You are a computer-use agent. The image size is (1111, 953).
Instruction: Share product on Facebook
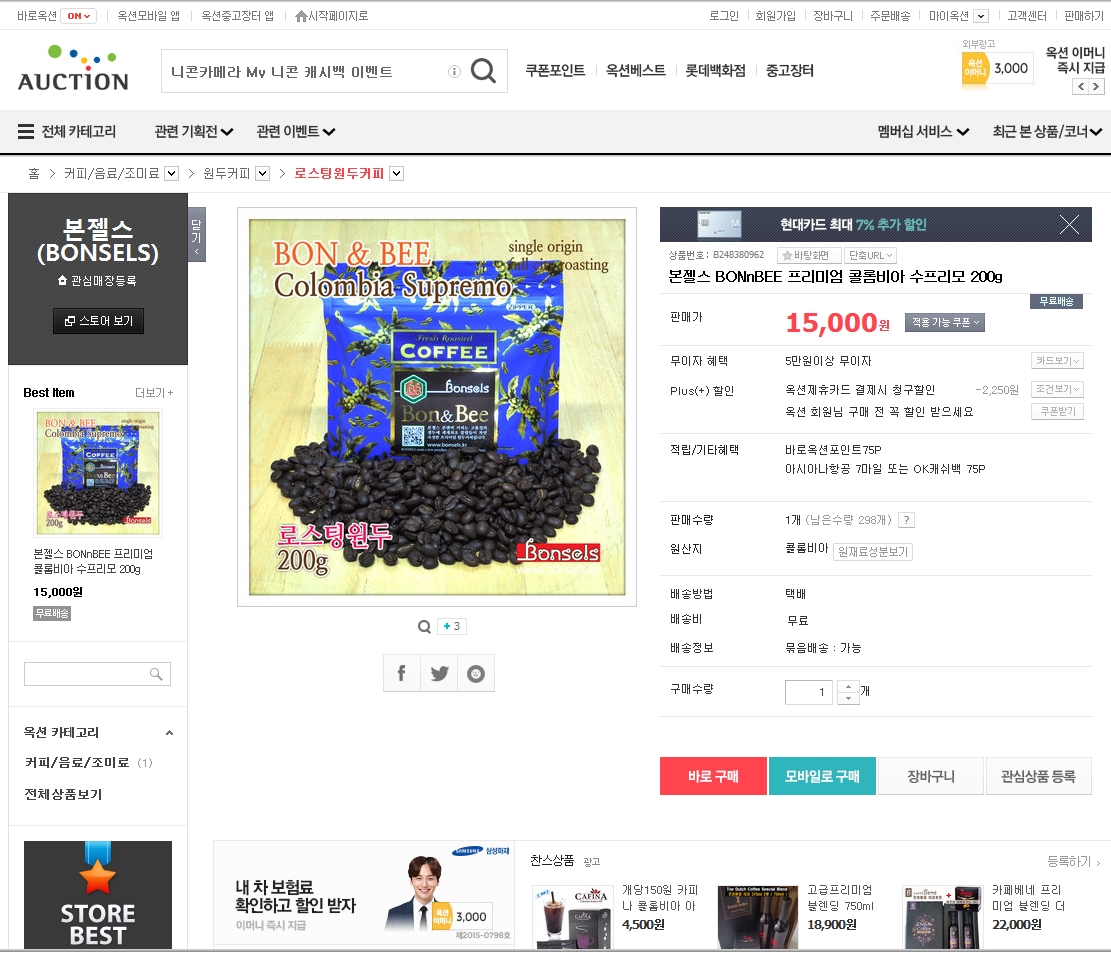[x=402, y=673]
